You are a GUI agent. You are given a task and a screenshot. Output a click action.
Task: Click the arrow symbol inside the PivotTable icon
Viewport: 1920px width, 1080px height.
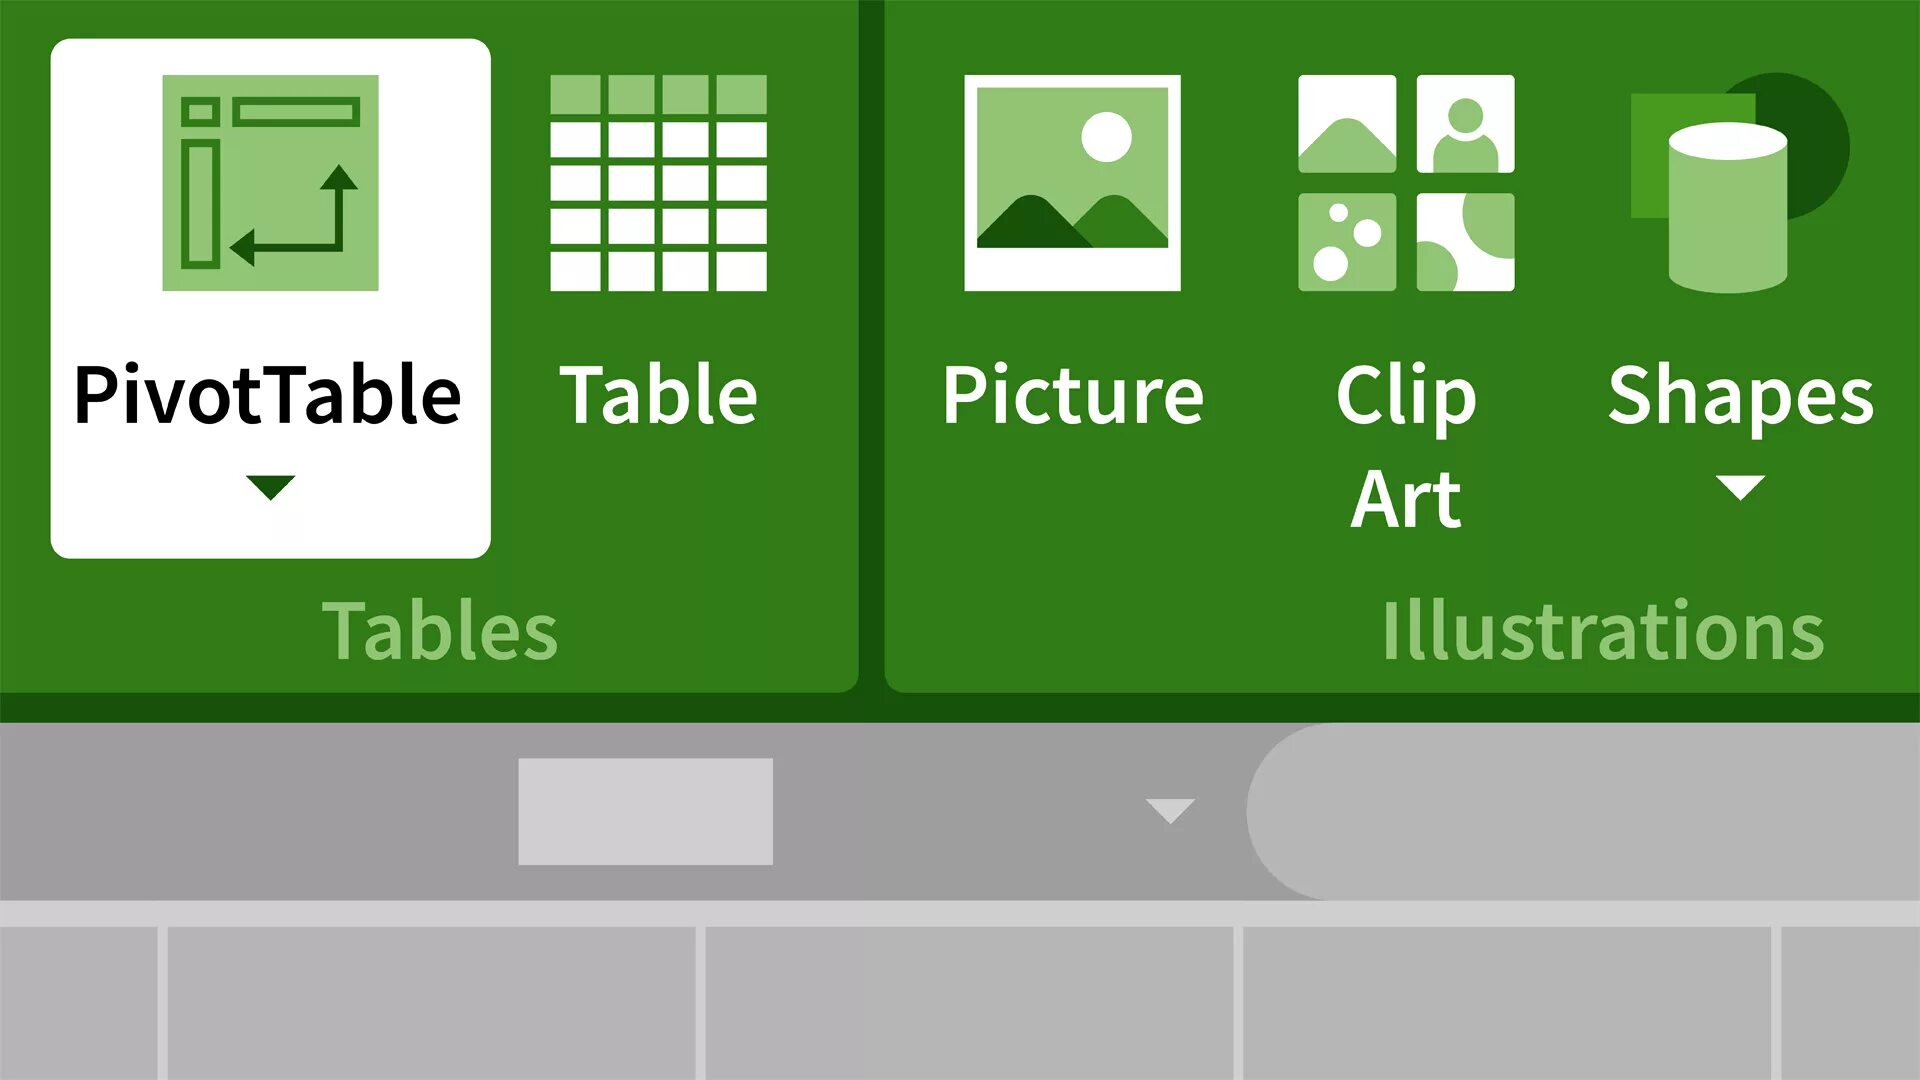point(300,225)
